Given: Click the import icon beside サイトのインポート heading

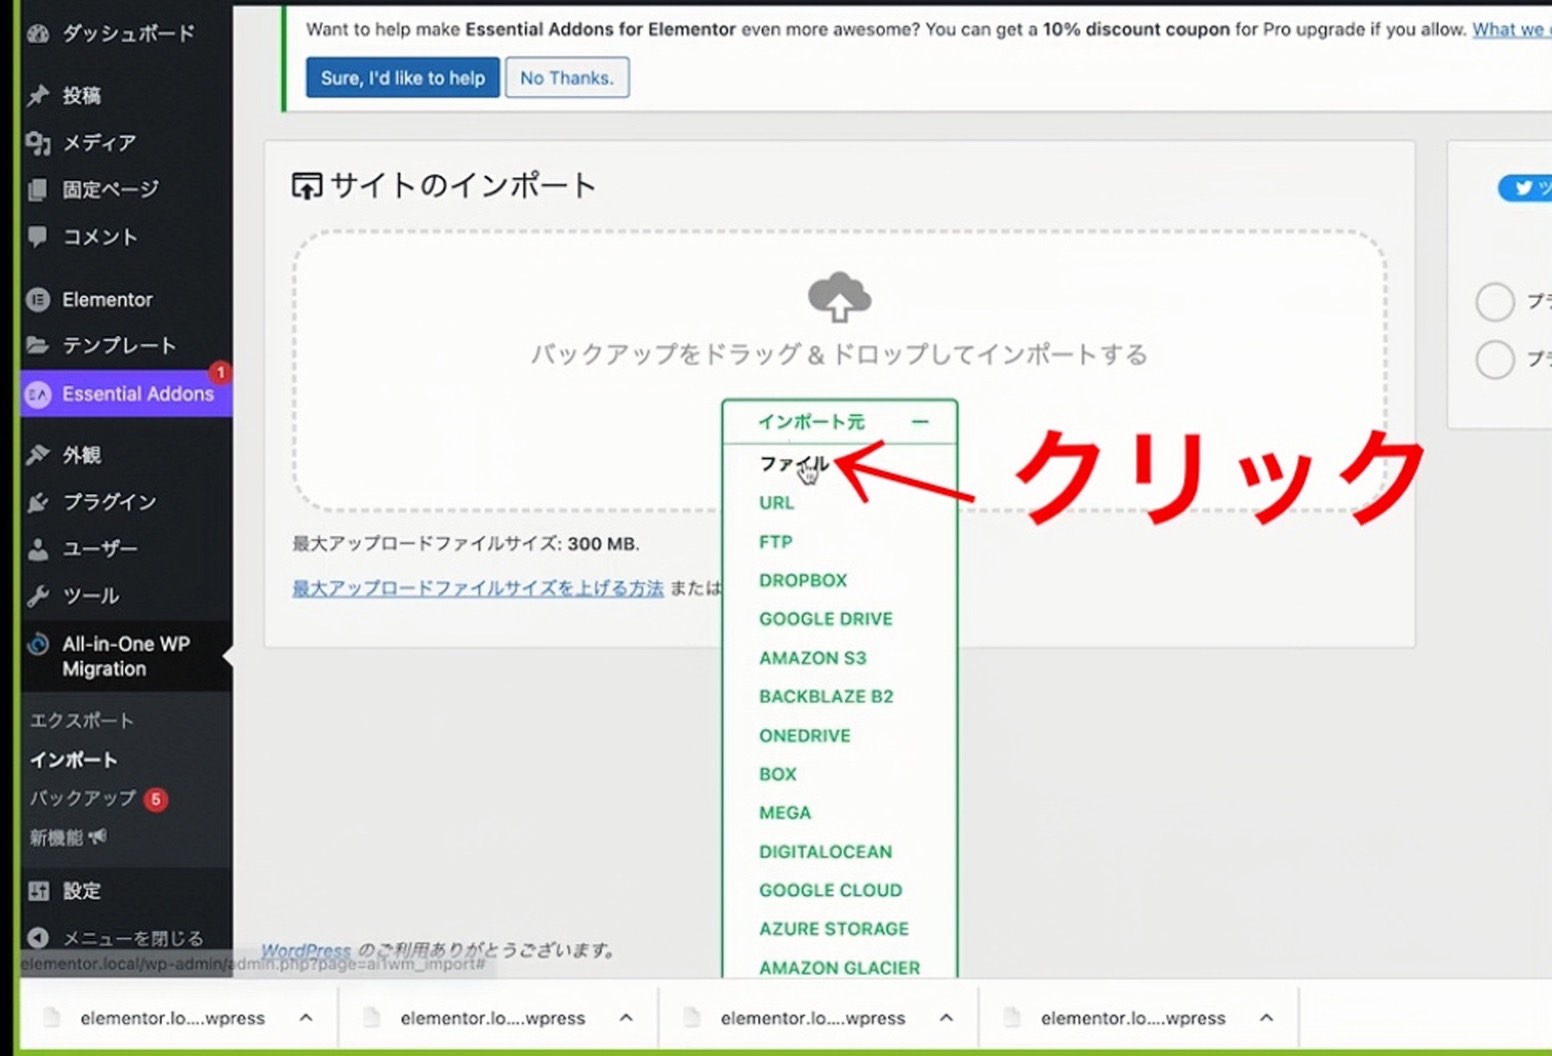Looking at the screenshot, I should pyautogui.click(x=307, y=186).
